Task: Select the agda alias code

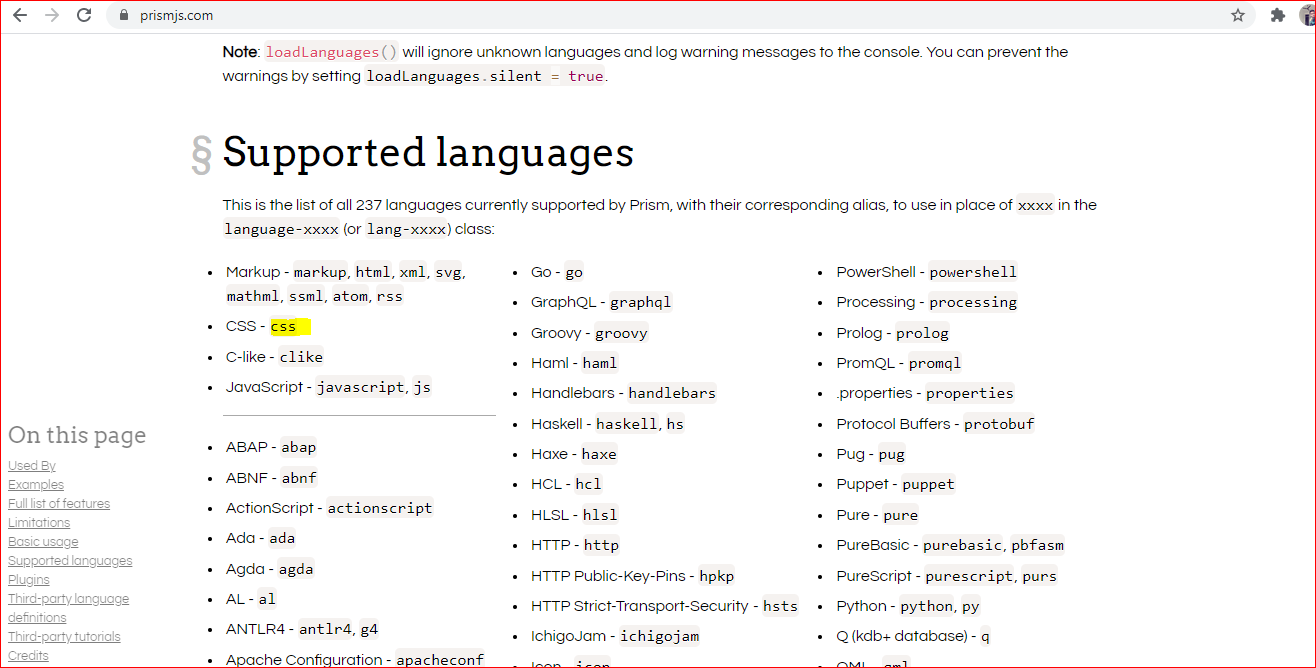Action: click(296, 569)
